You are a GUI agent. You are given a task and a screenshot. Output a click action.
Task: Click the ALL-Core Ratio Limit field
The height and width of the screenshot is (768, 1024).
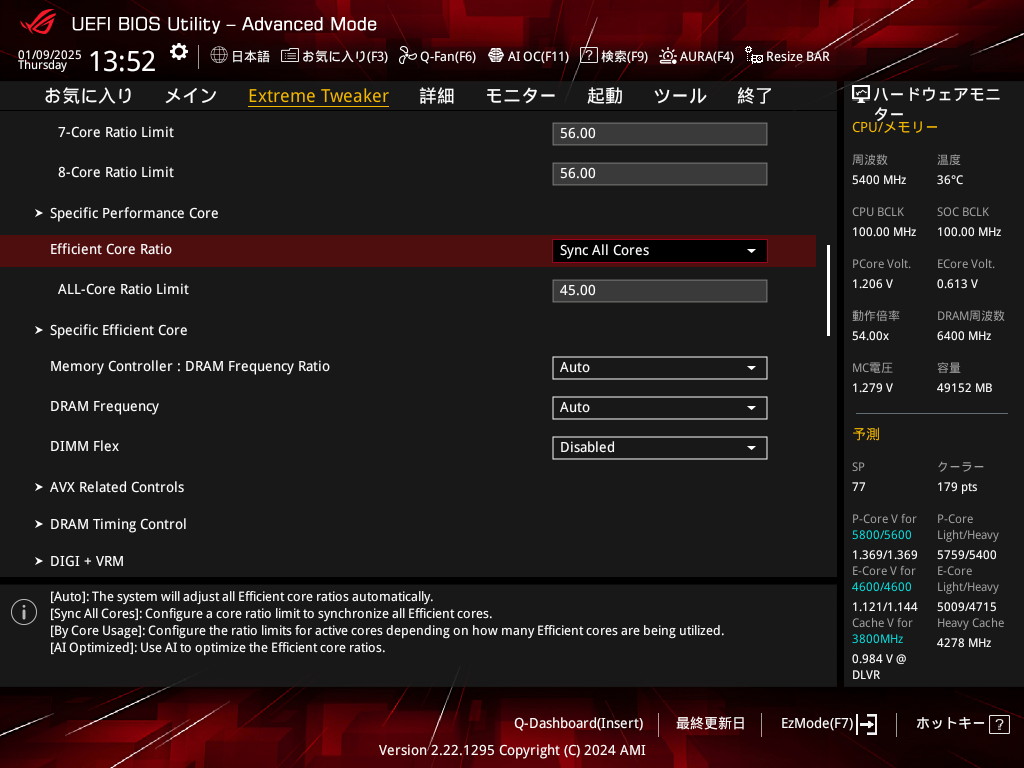[x=659, y=291]
